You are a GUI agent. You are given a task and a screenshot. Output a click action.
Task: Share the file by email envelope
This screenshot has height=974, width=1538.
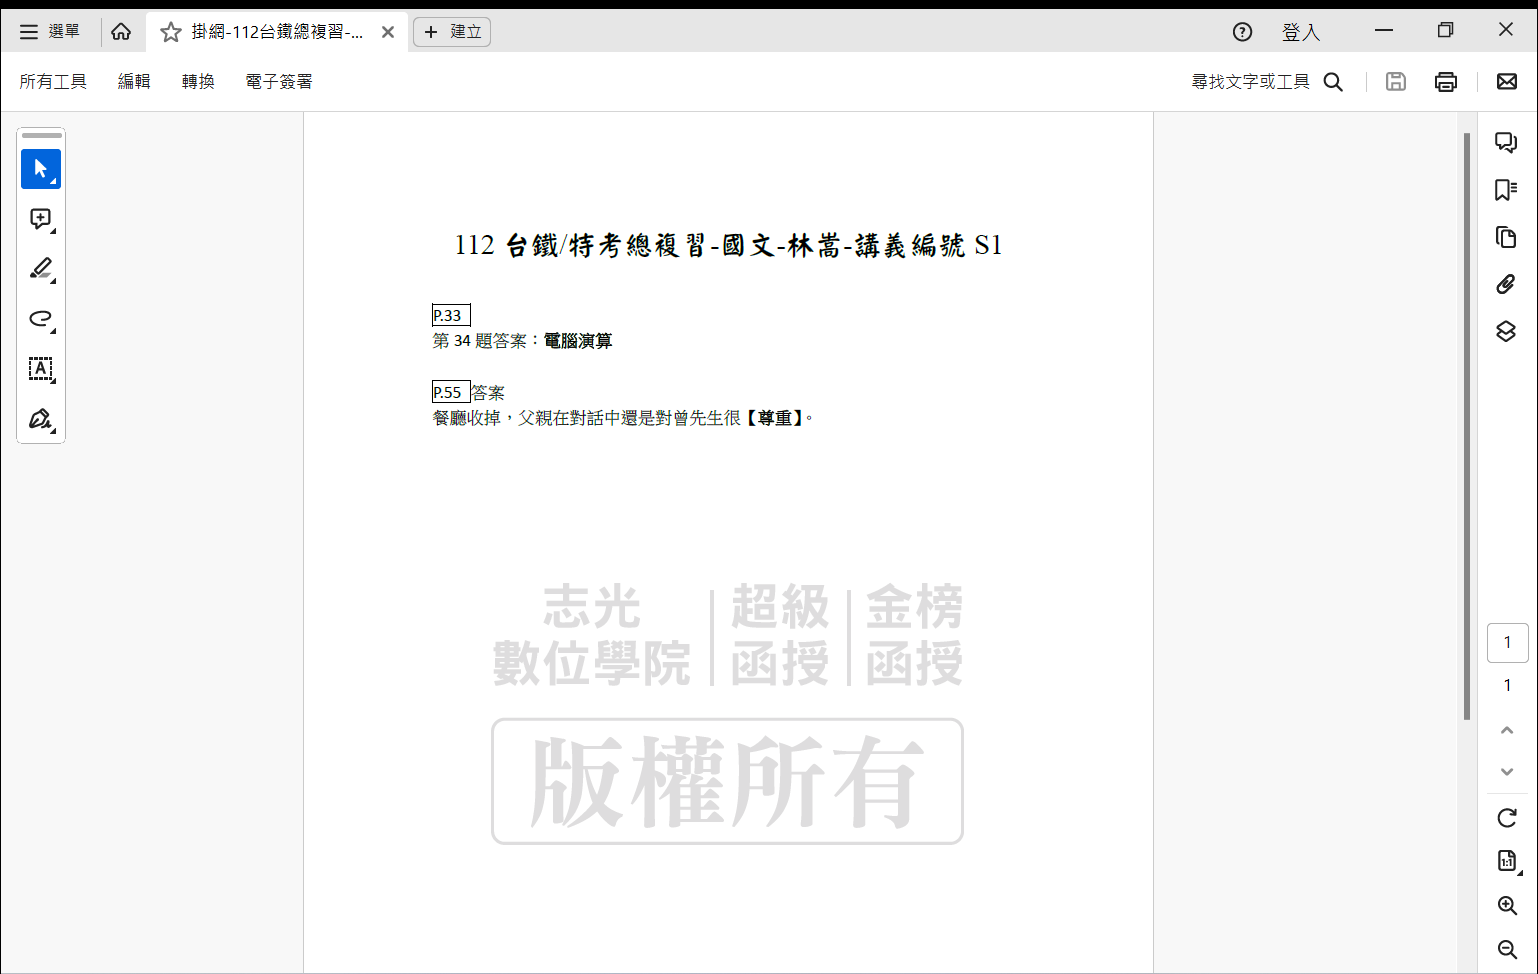[1507, 82]
